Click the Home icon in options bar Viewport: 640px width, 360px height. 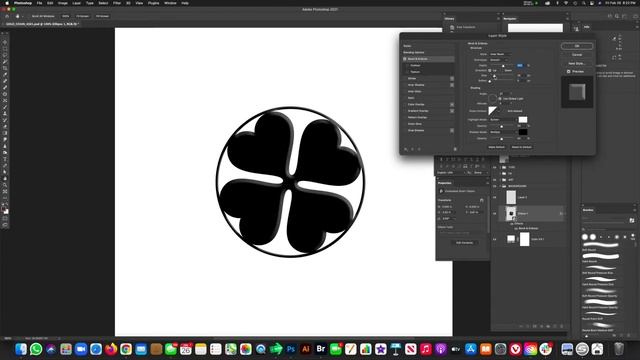[7, 16]
